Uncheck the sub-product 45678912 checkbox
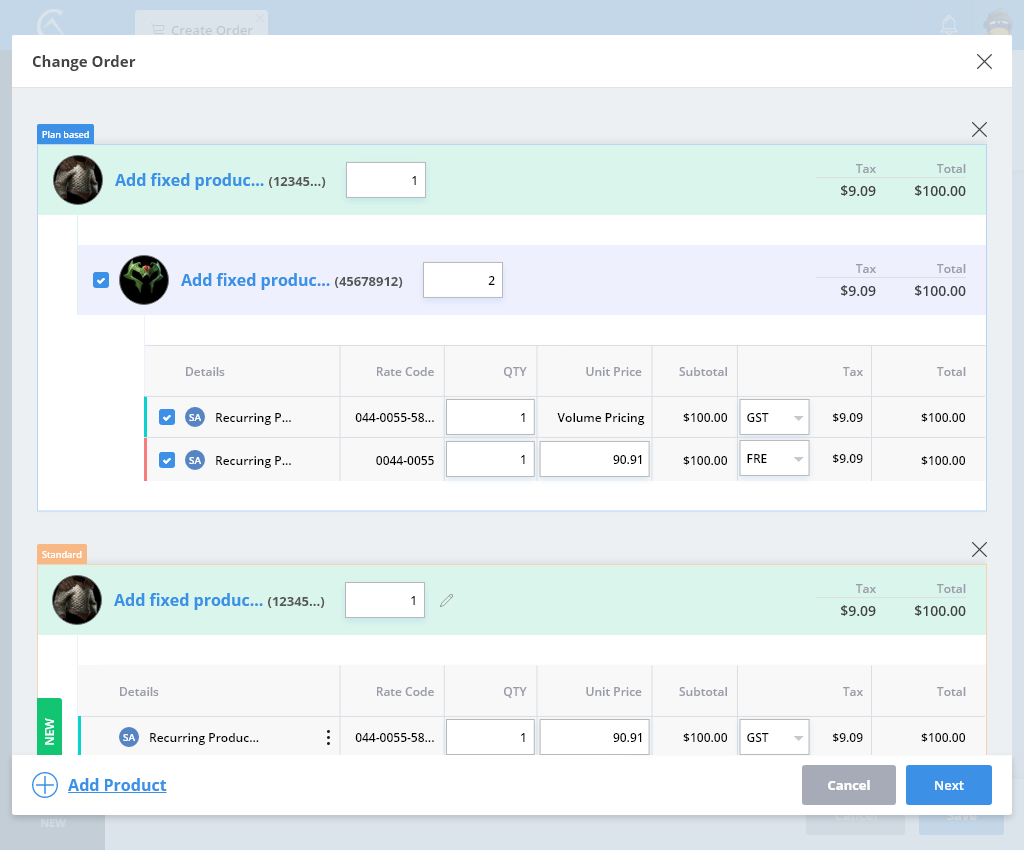 coord(101,280)
